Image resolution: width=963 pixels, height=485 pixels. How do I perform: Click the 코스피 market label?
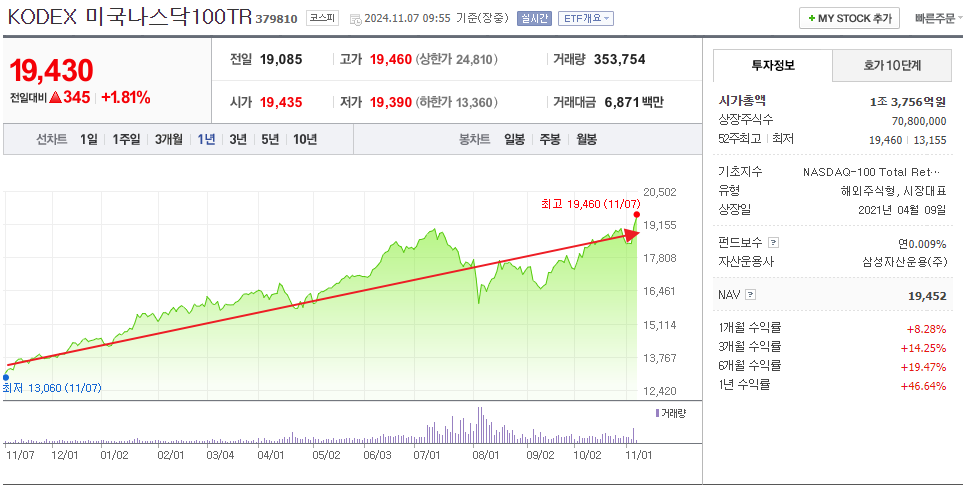(322, 18)
